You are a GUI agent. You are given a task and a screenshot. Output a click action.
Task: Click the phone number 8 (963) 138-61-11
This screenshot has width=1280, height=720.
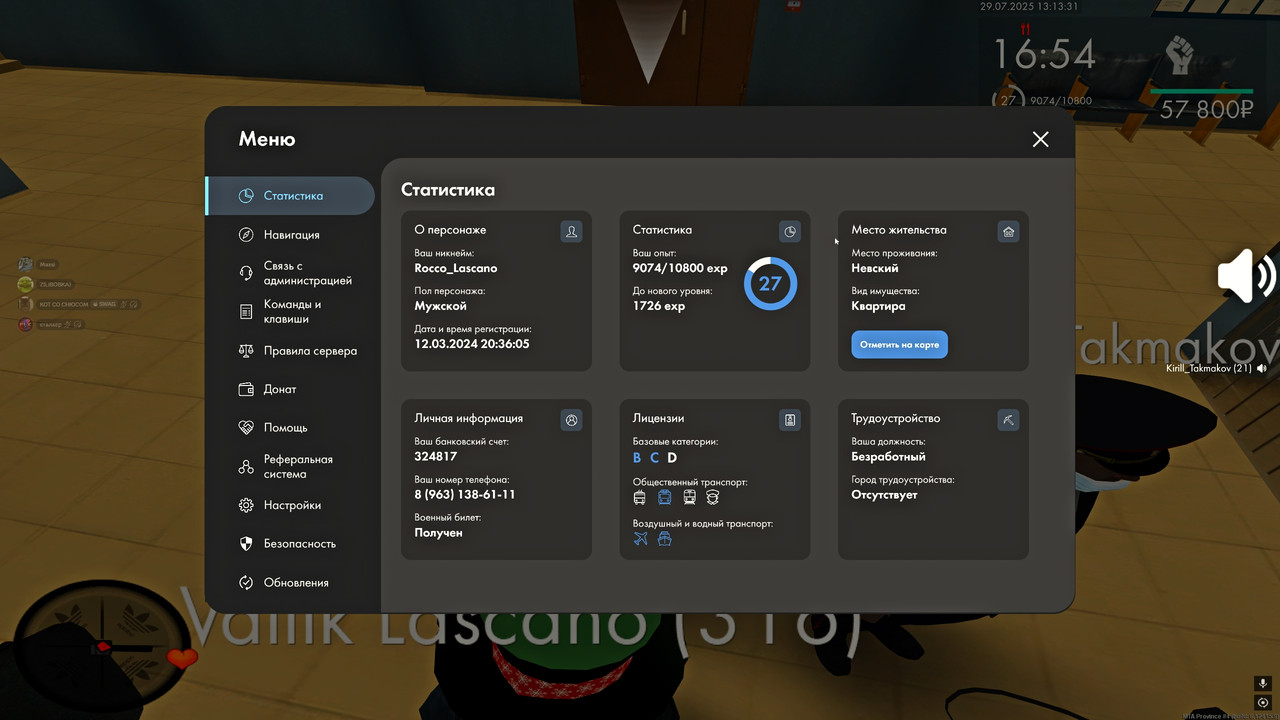click(465, 495)
